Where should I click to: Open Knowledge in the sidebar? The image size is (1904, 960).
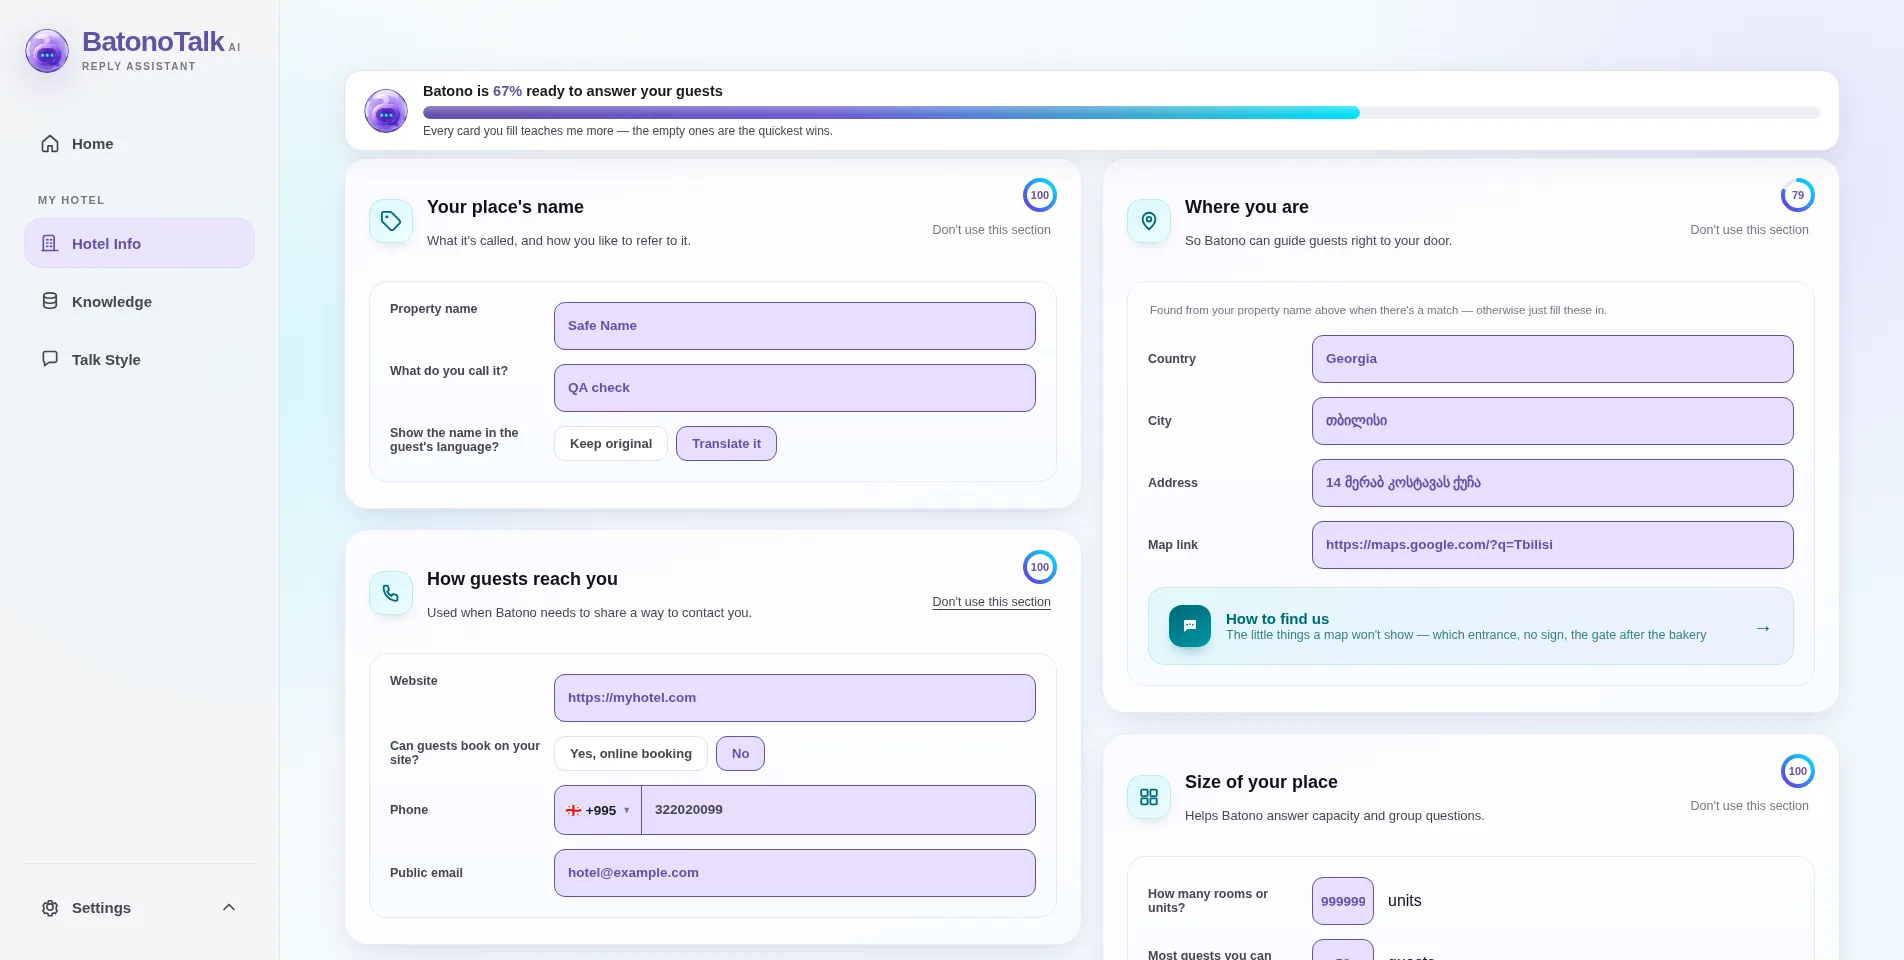coord(139,301)
